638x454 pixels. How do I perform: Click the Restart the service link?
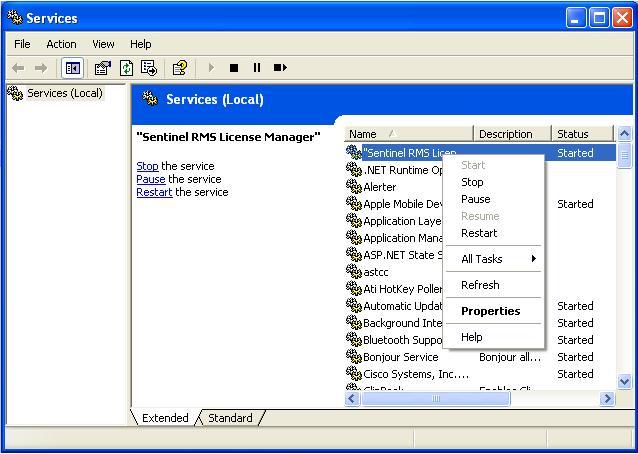154,192
